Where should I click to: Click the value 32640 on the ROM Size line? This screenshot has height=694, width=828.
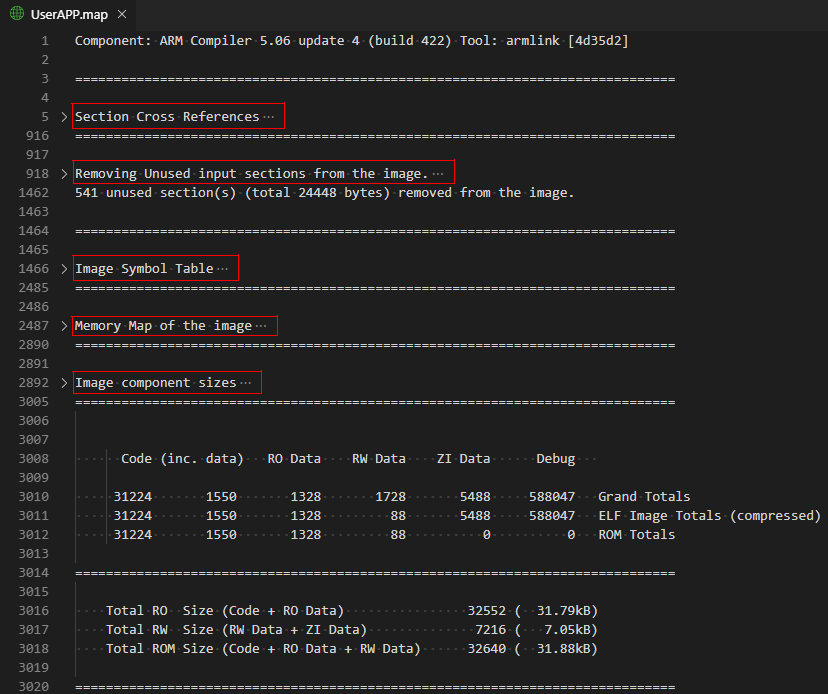pos(487,649)
